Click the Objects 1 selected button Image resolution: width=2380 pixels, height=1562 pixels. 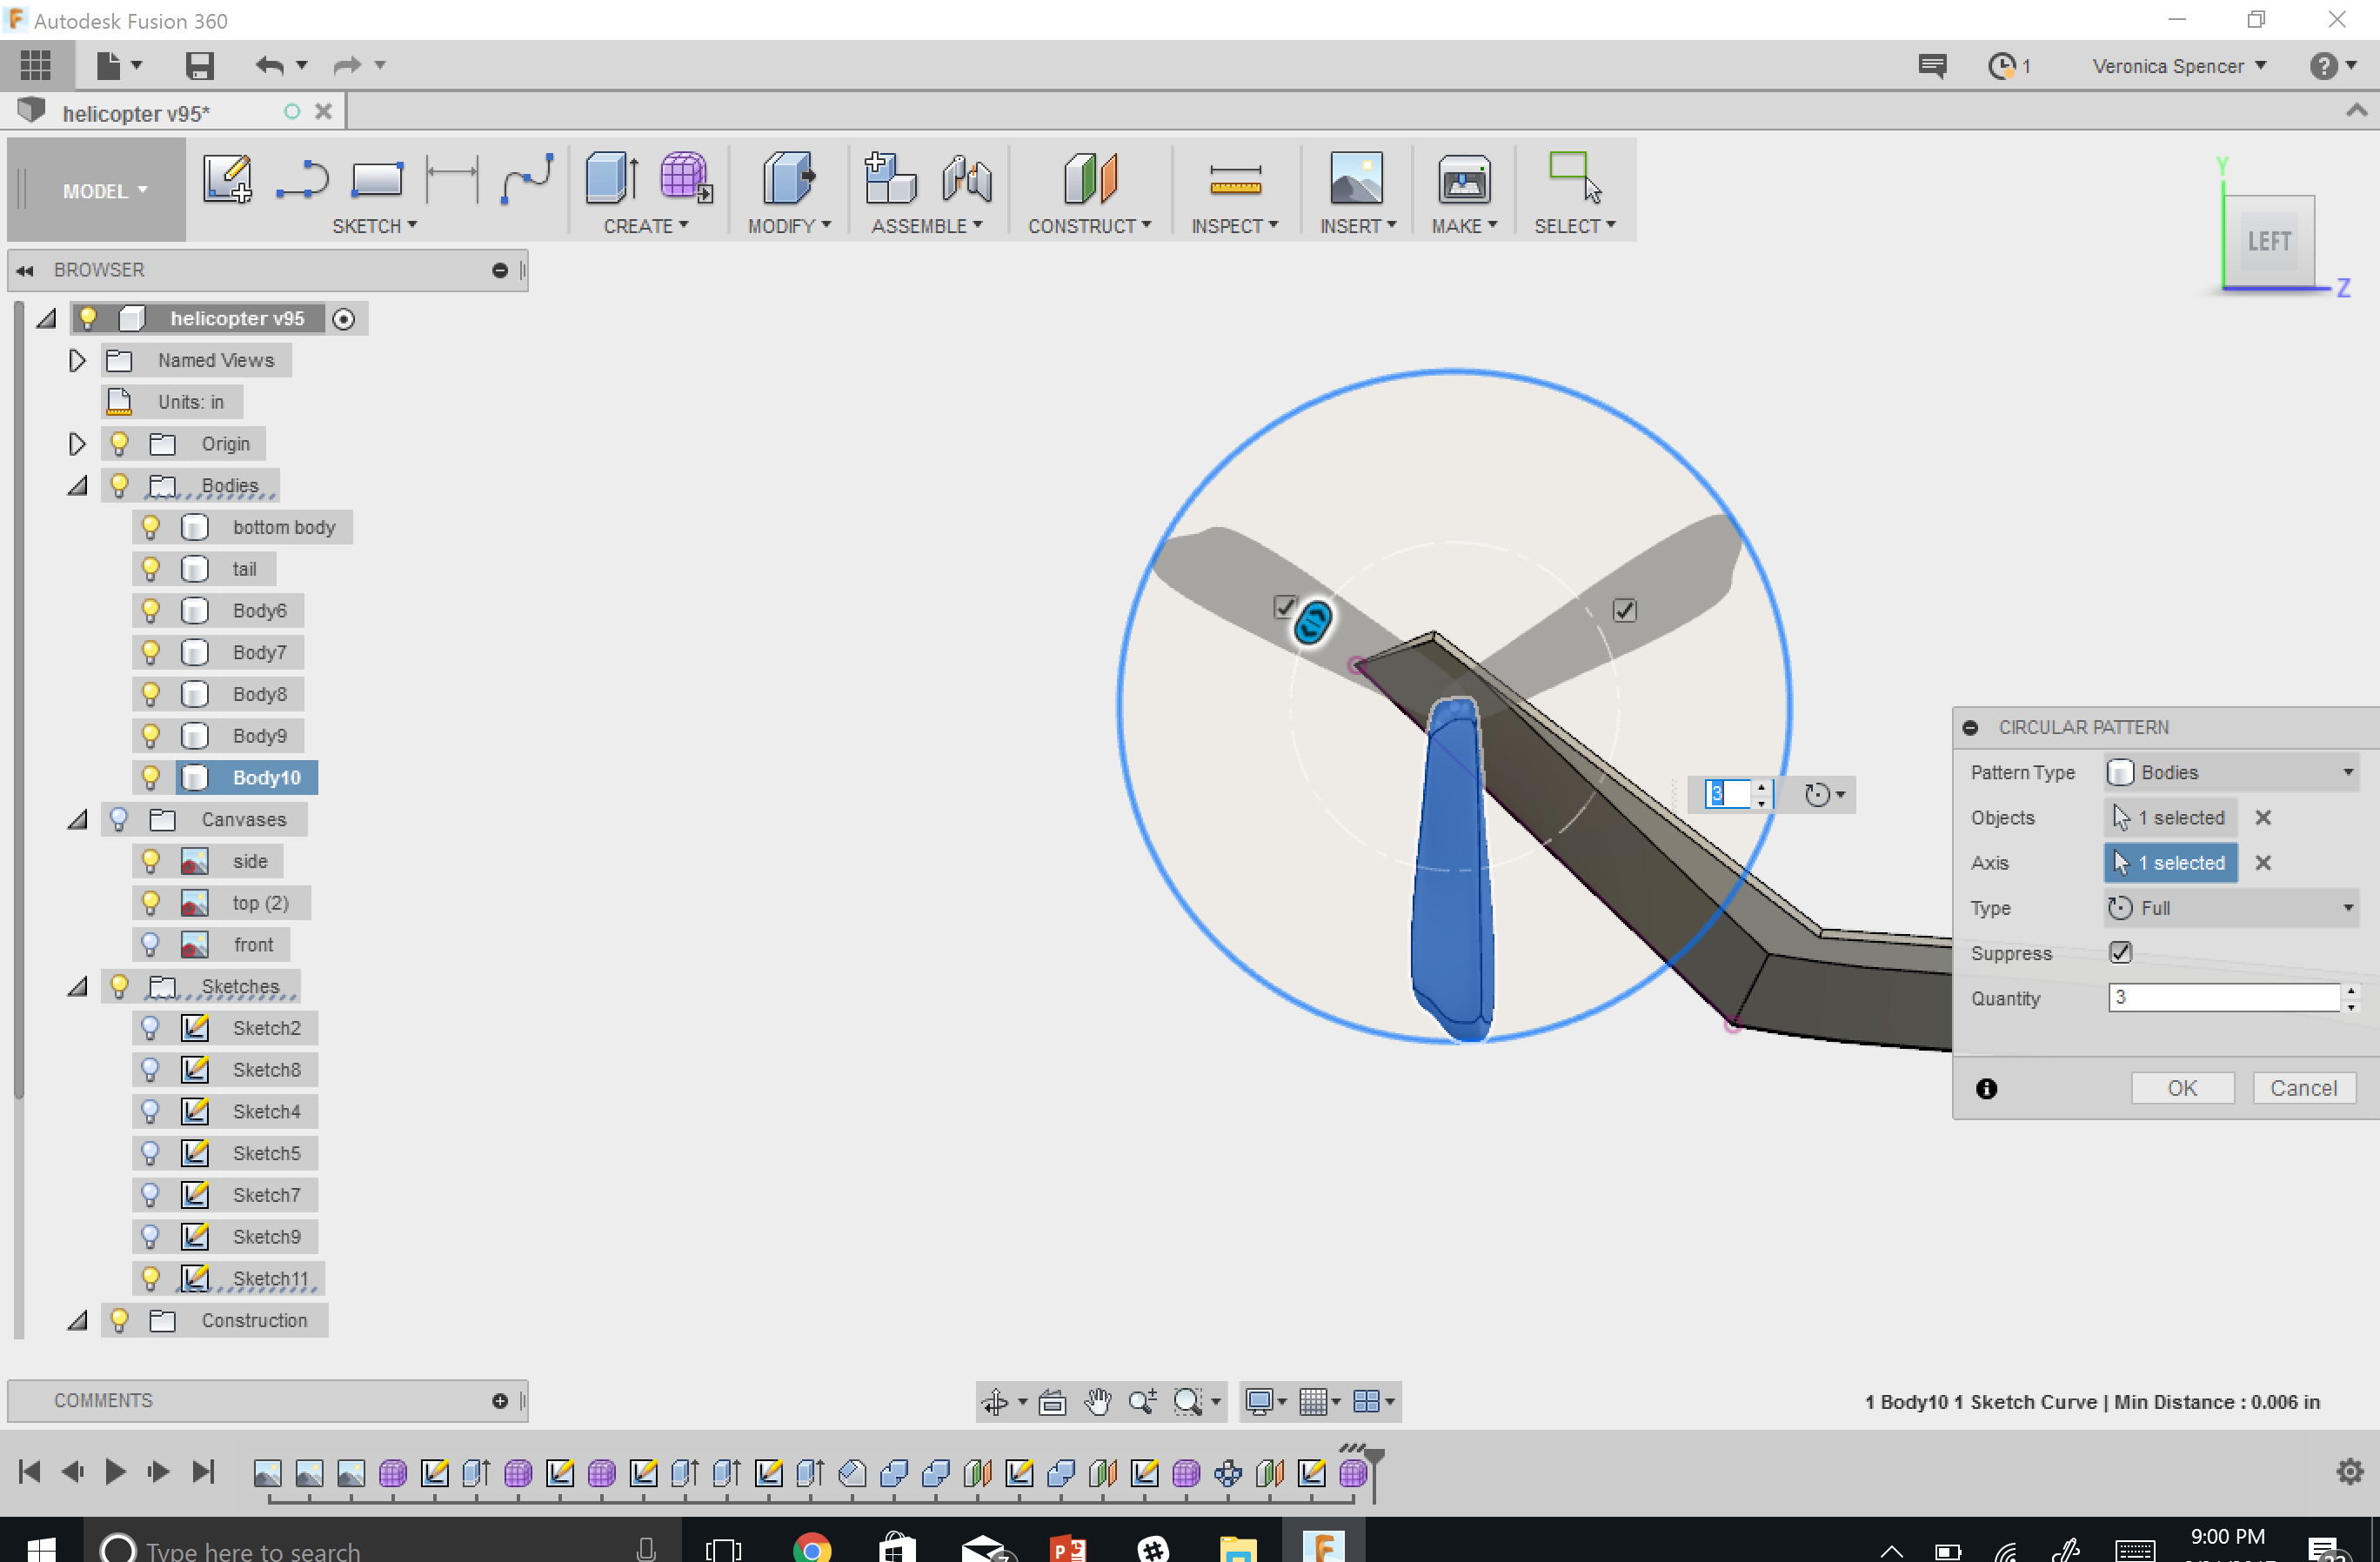point(2170,817)
